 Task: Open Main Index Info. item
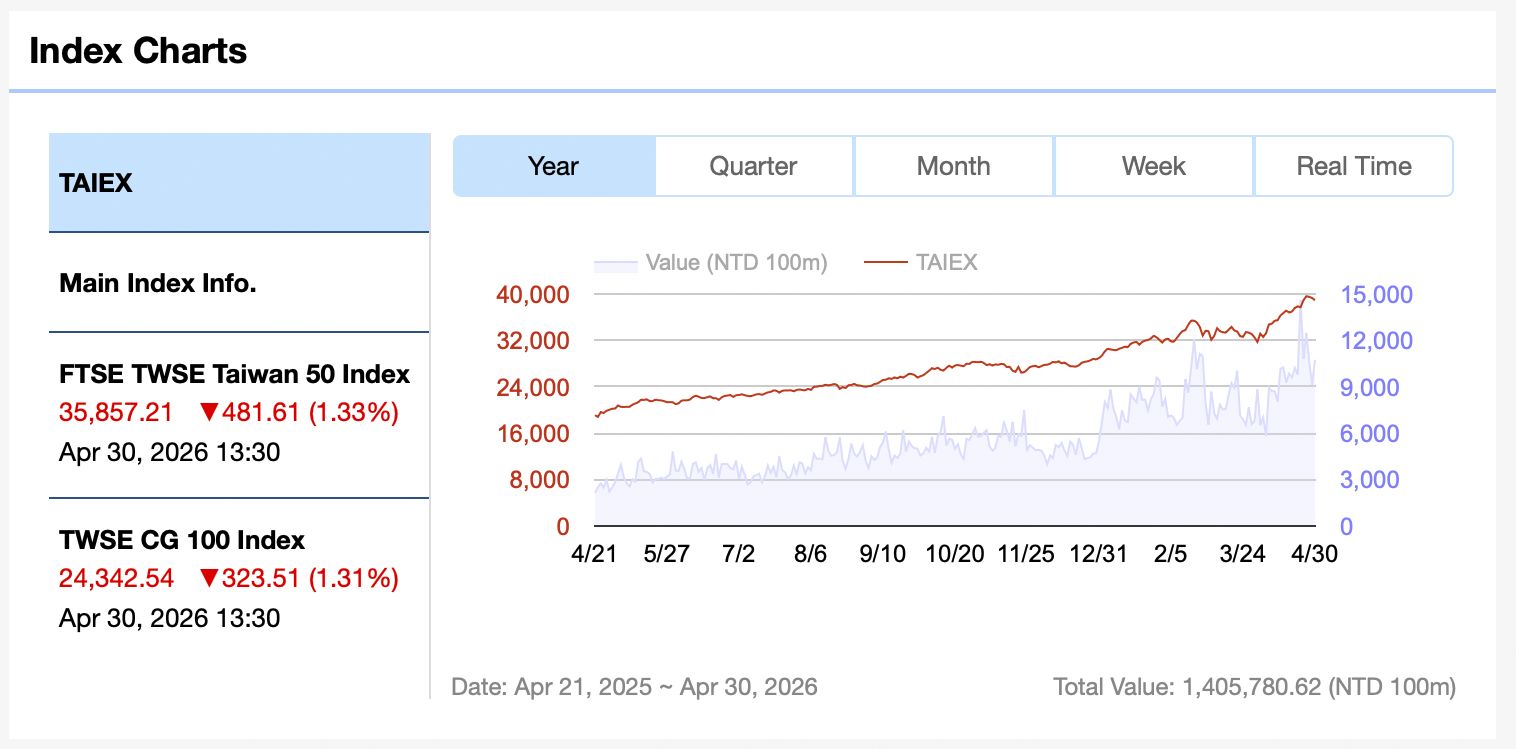point(239,283)
